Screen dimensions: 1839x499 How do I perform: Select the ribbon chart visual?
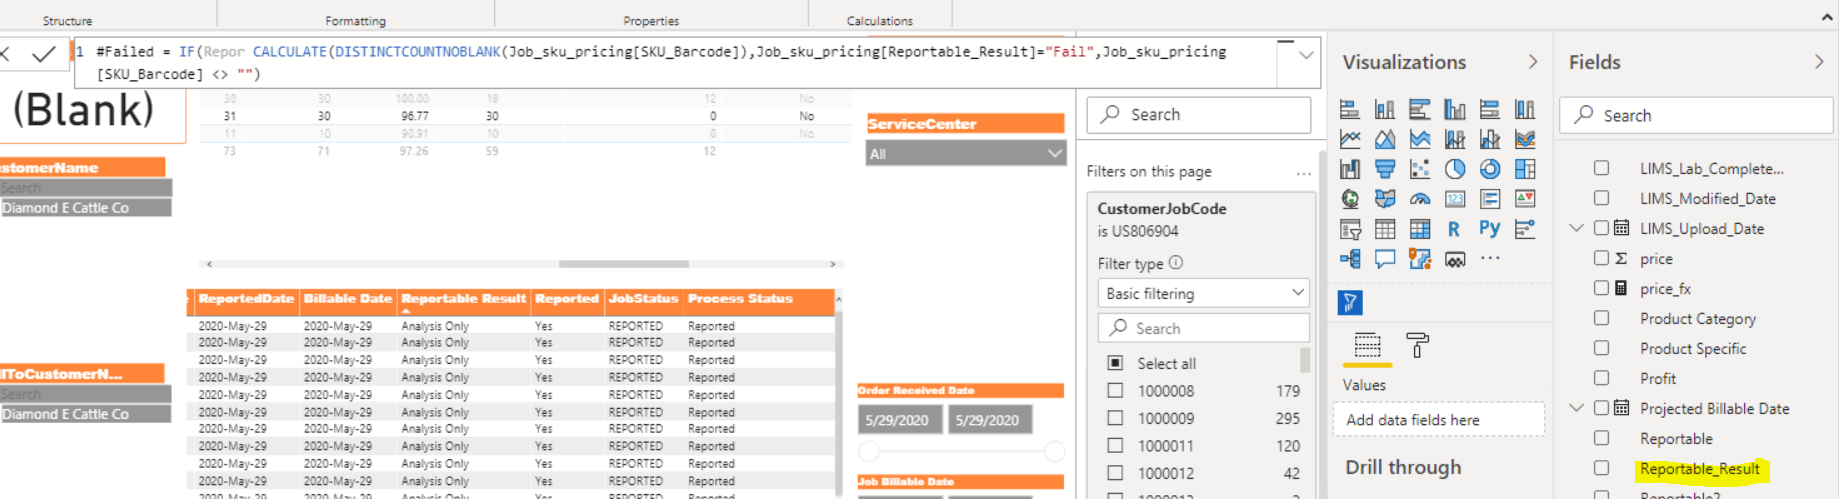1525,140
